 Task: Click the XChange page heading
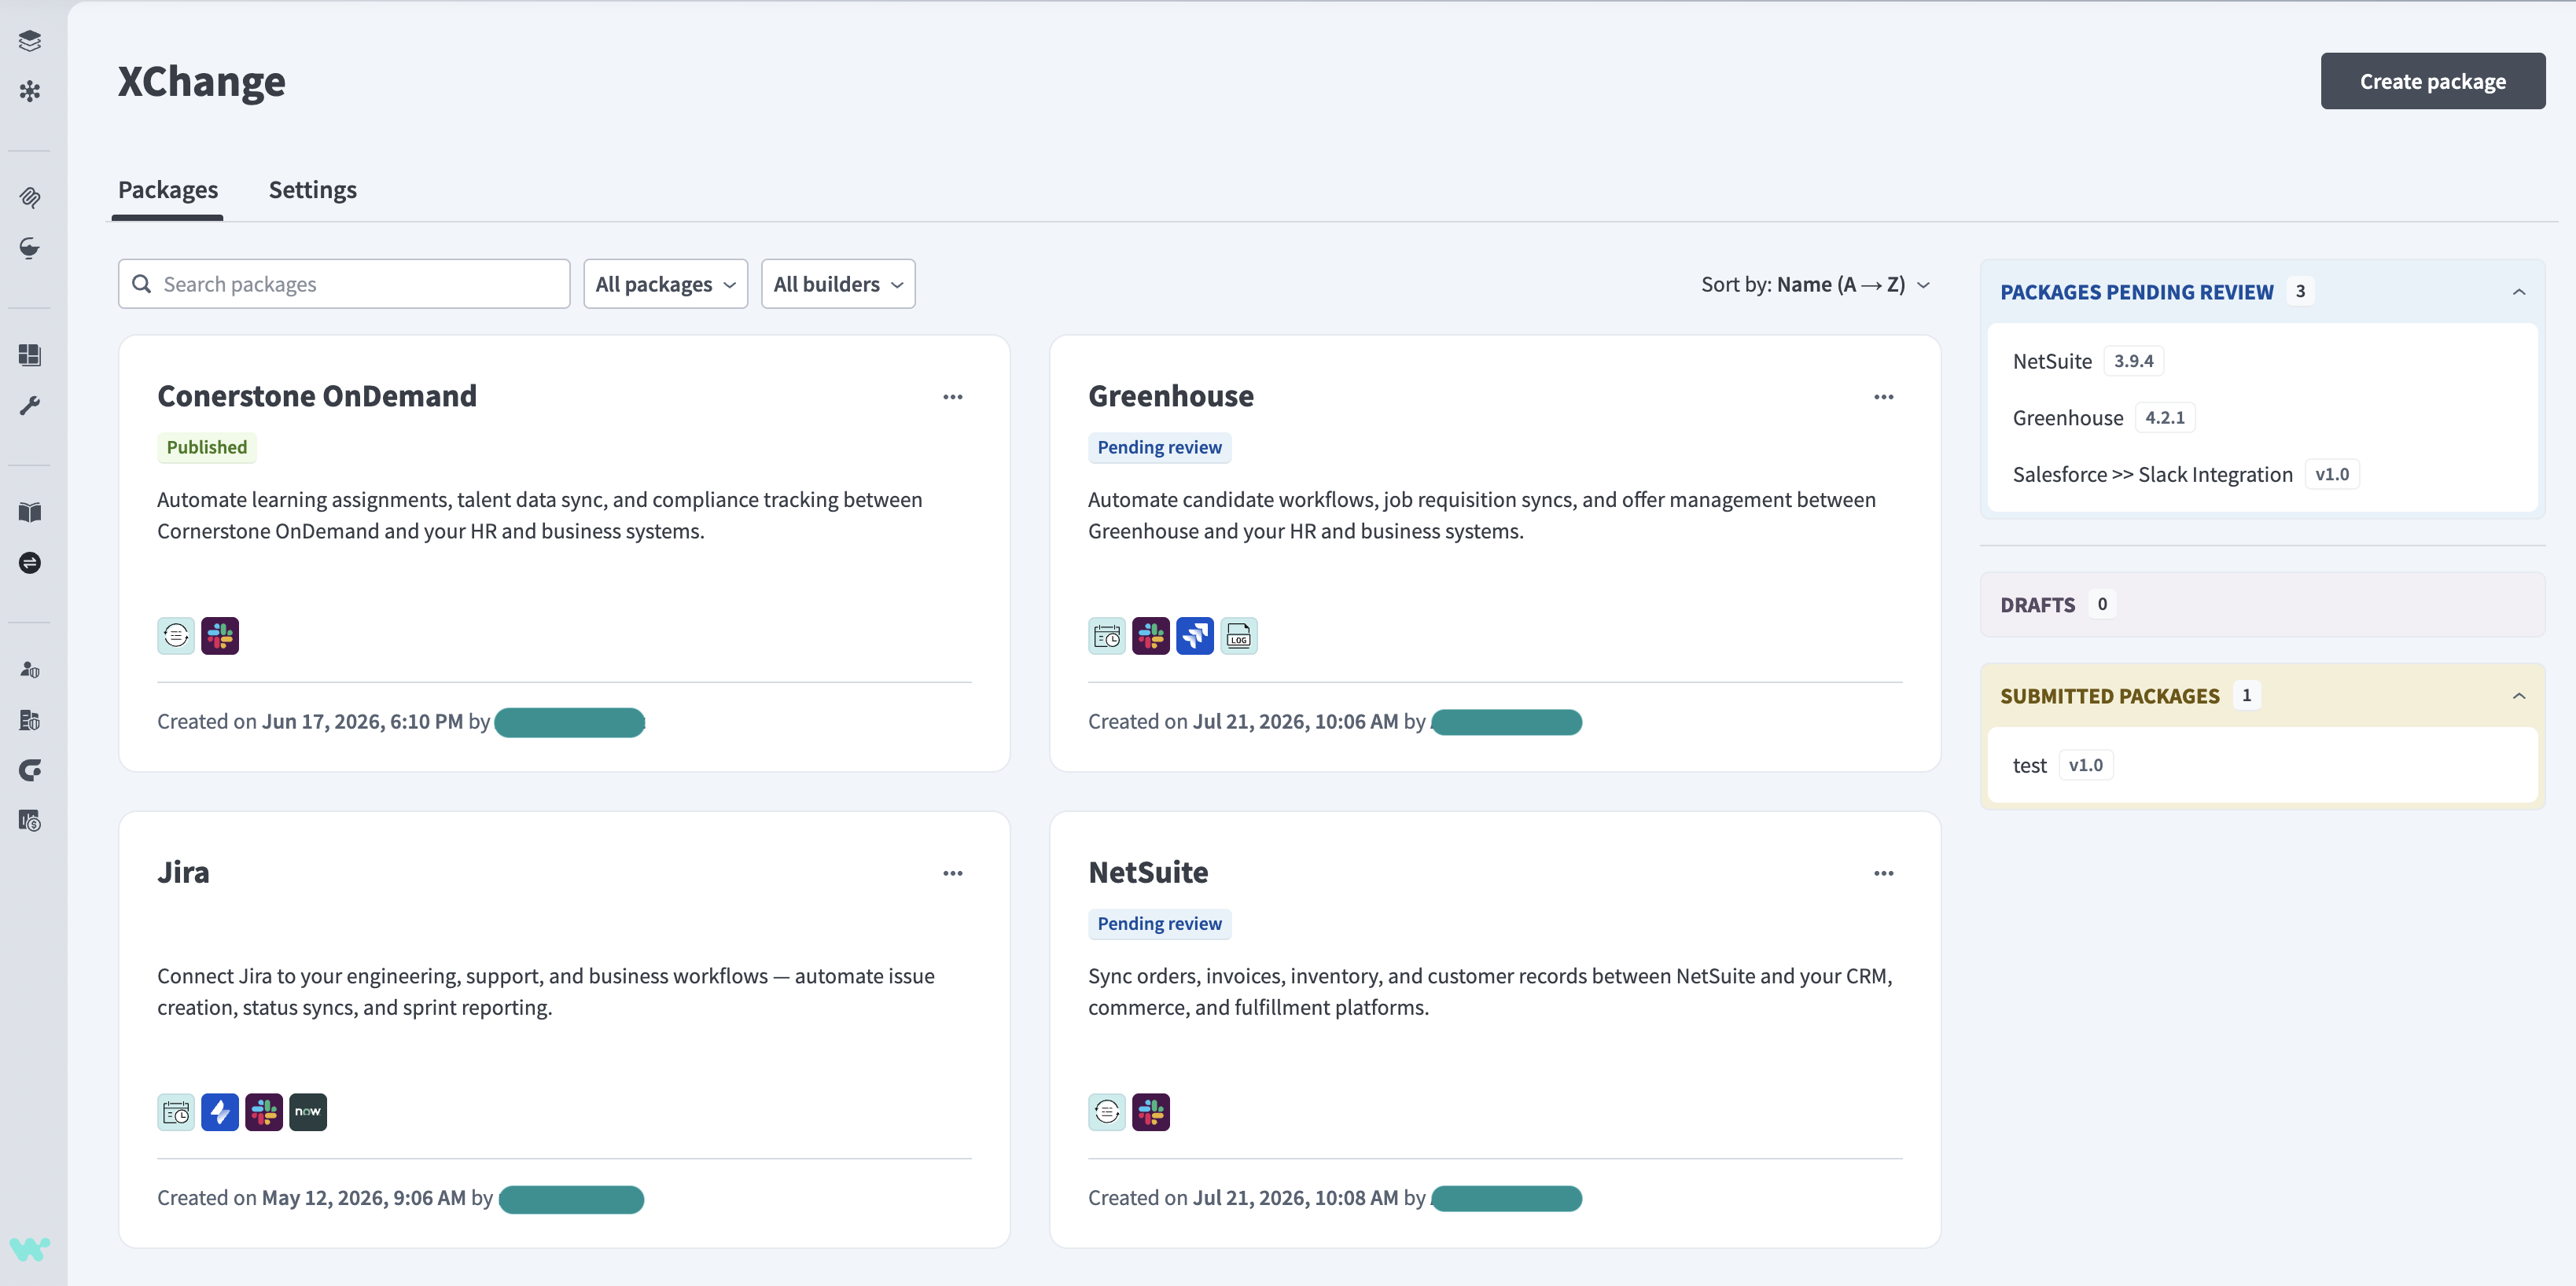[201, 81]
